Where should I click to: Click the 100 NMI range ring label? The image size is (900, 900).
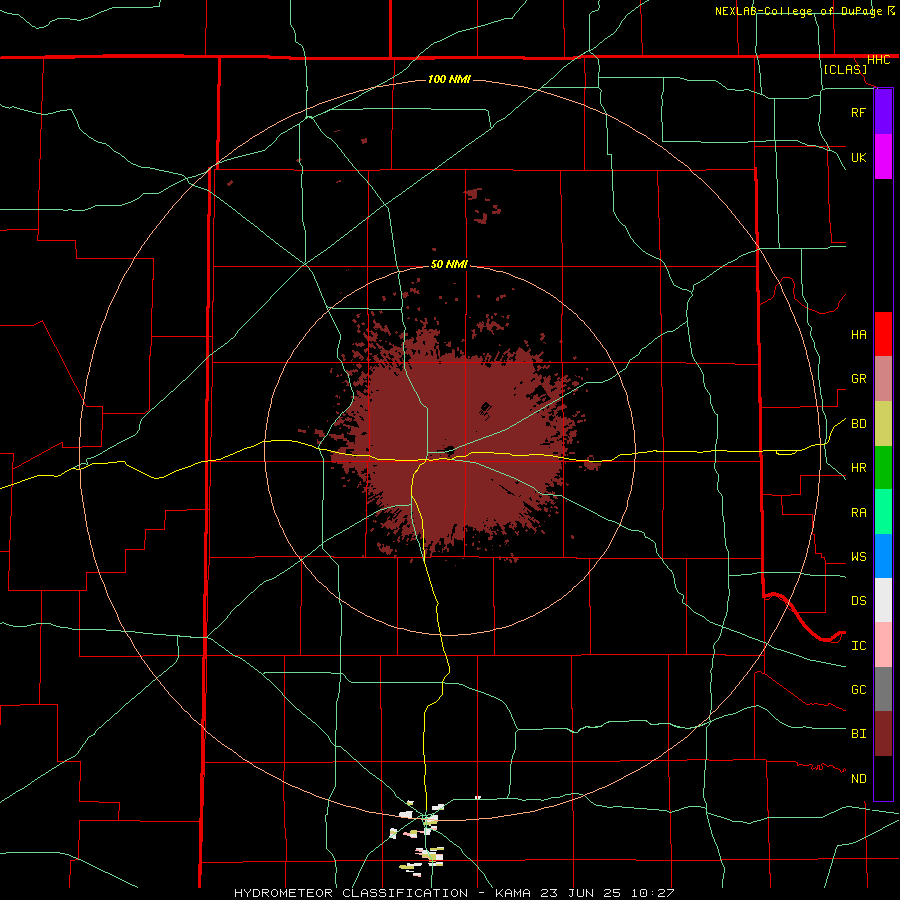pos(449,79)
